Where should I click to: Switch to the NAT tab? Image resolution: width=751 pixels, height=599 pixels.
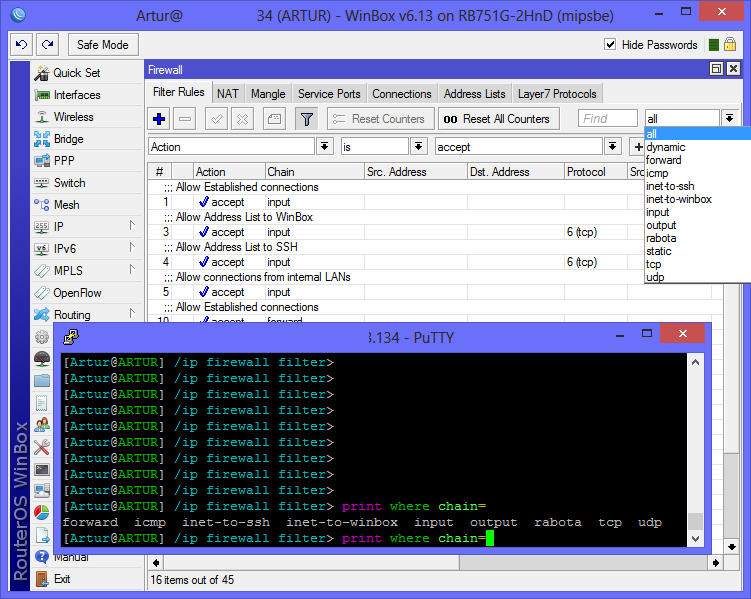click(x=228, y=94)
